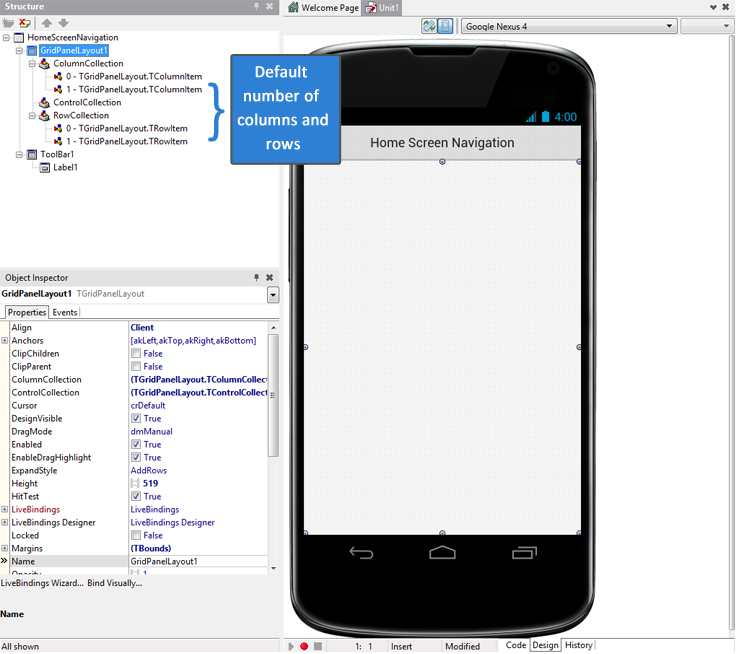Collapse the ColumnCollection tree node
The width and height of the screenshot is (738, 654).
(x=32, y=64)
